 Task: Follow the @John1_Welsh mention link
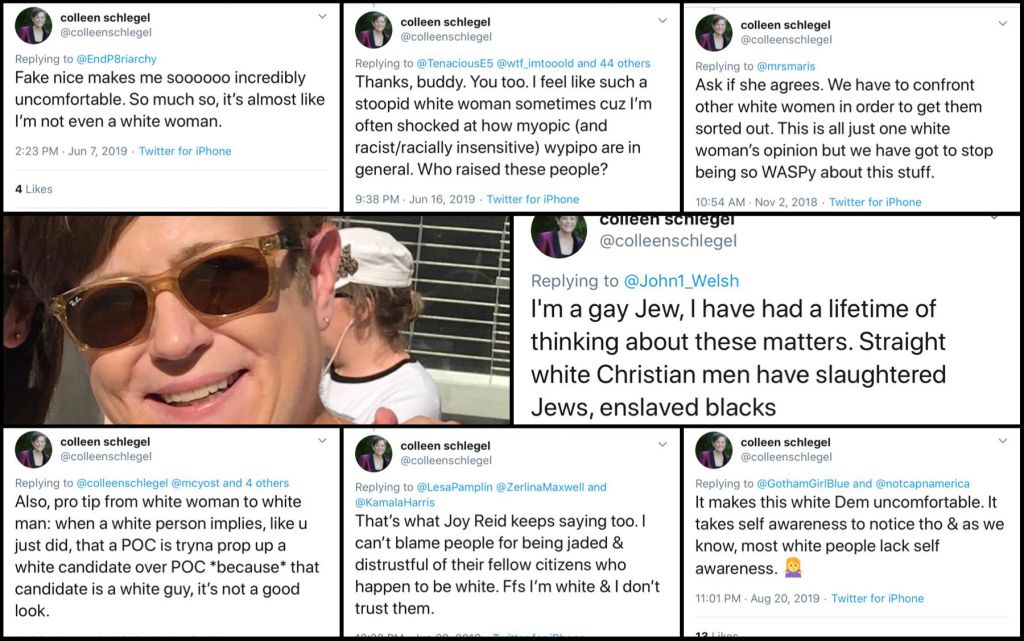682,281
